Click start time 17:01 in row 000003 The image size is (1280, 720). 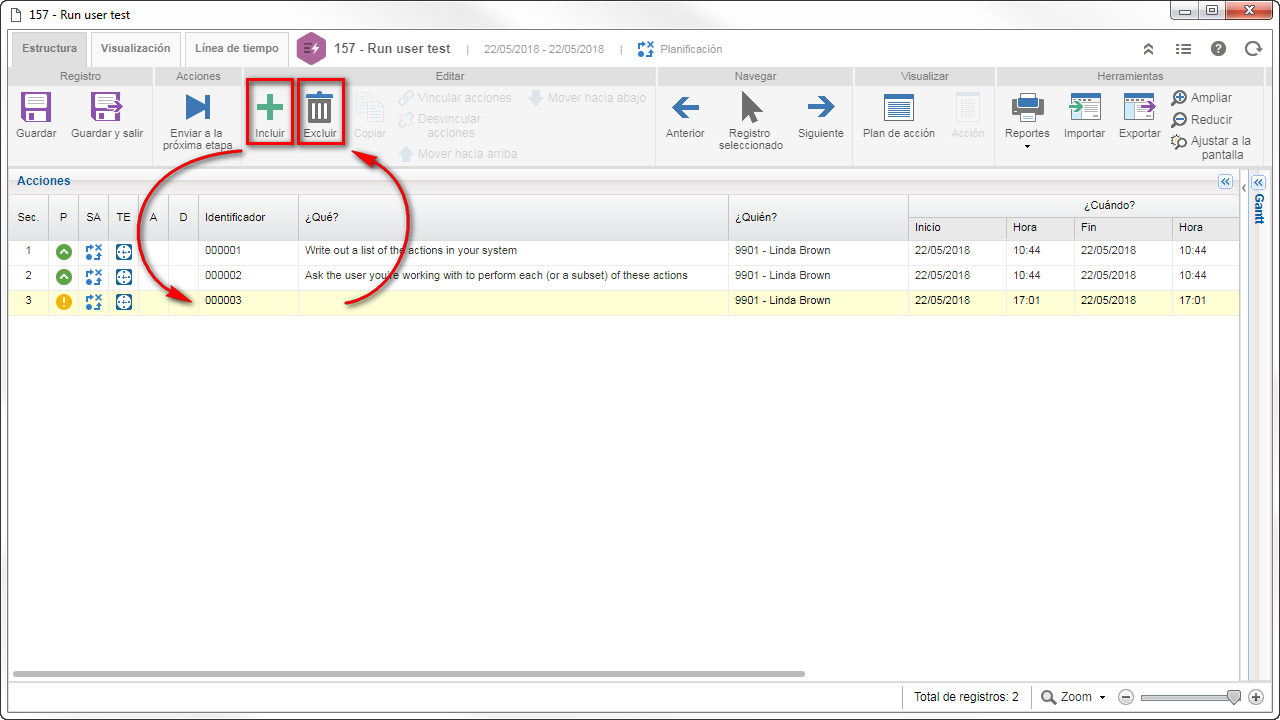click(x=1026, y=301)
